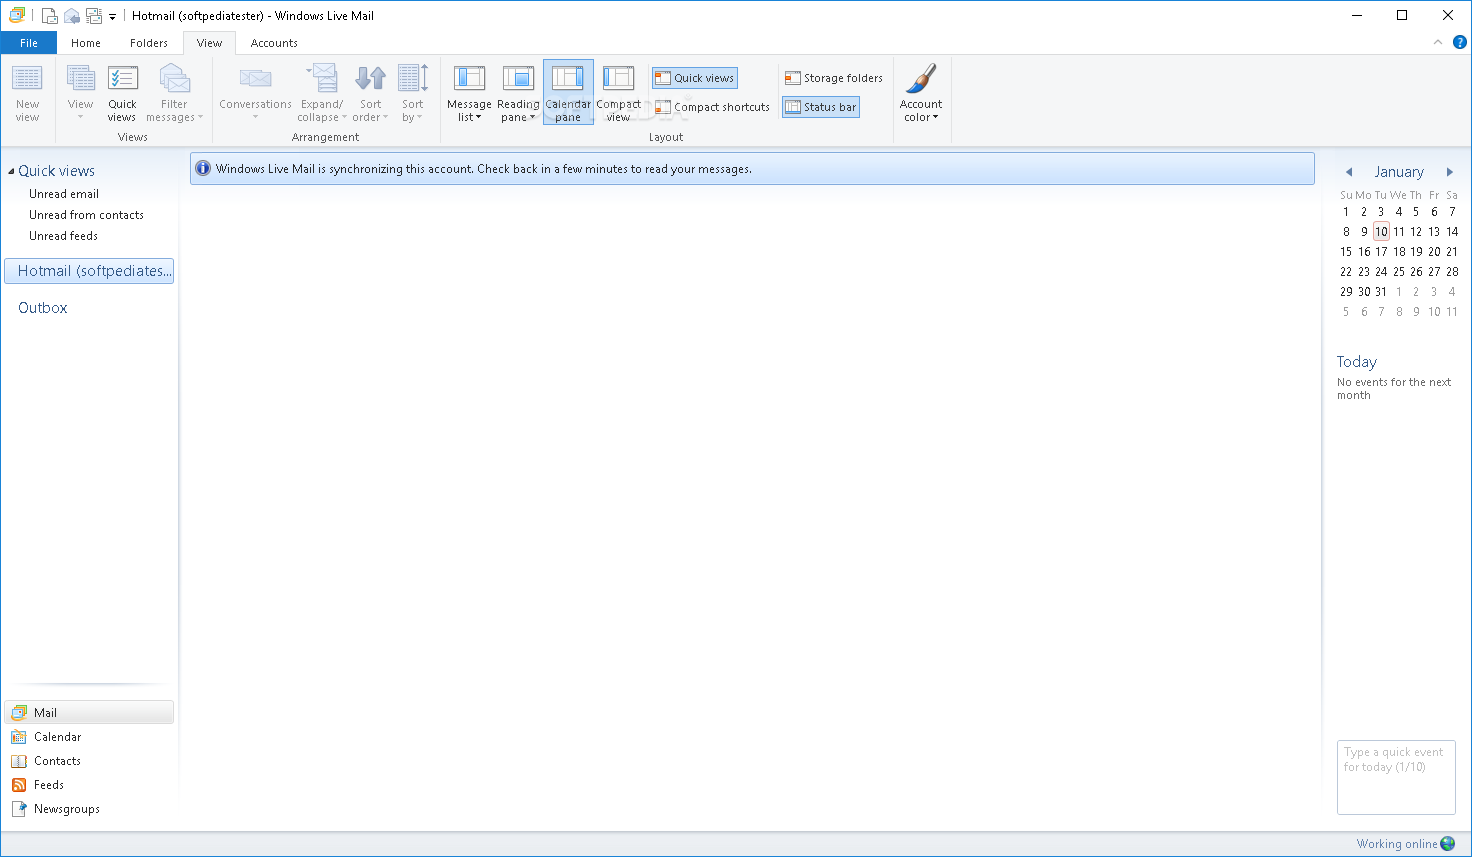
Task: Select Unread email quick view
Action: tap(64, 194)
